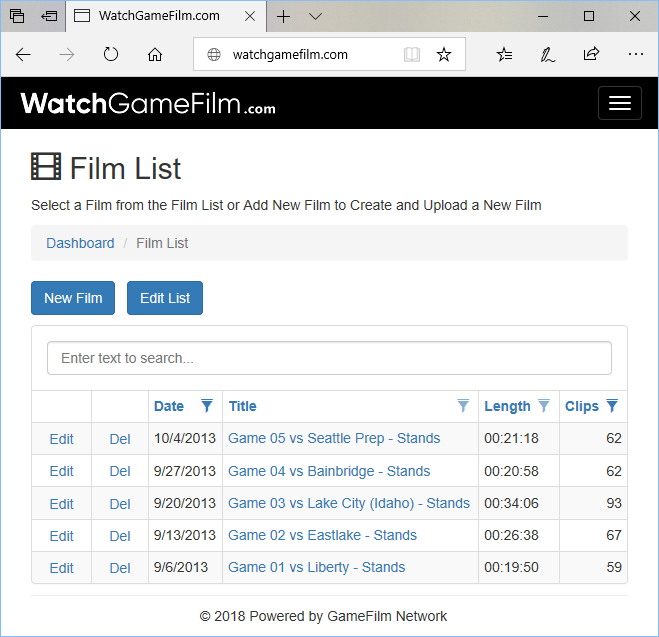Close the WatchGameFilm.com tab

250,16
